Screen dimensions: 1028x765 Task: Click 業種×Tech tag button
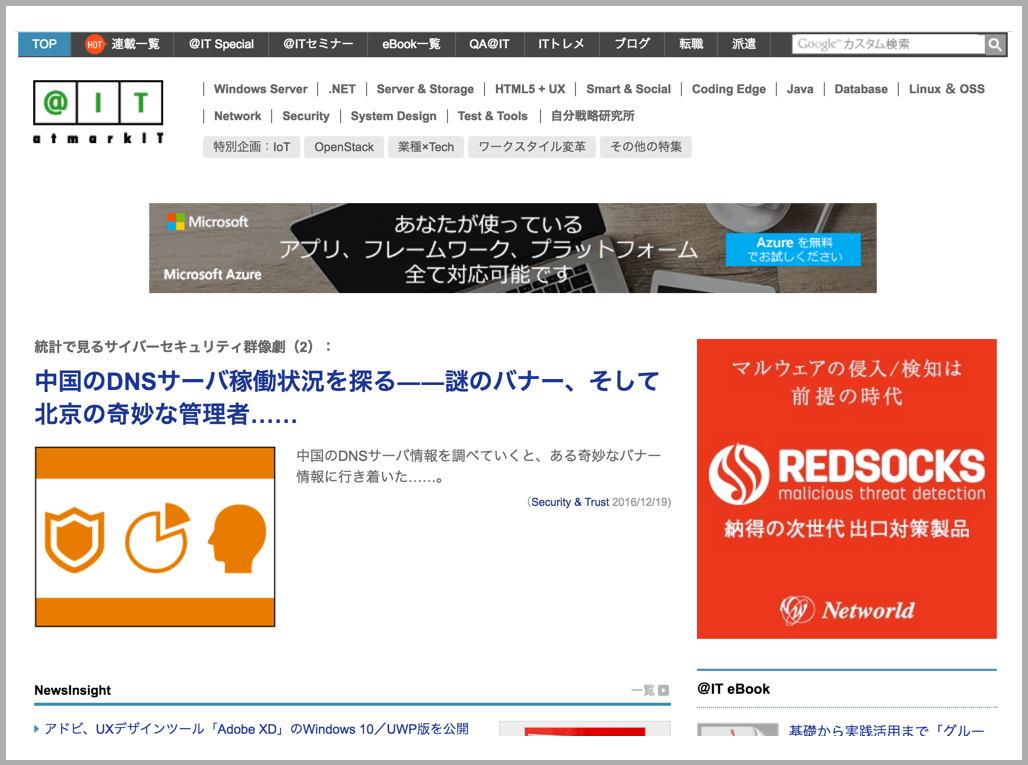tap(425, 147)
